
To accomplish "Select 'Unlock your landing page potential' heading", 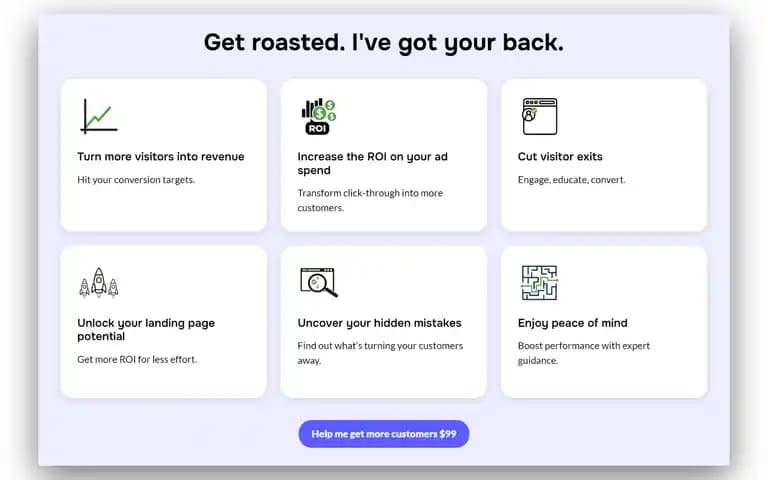I will coord(146,330).
